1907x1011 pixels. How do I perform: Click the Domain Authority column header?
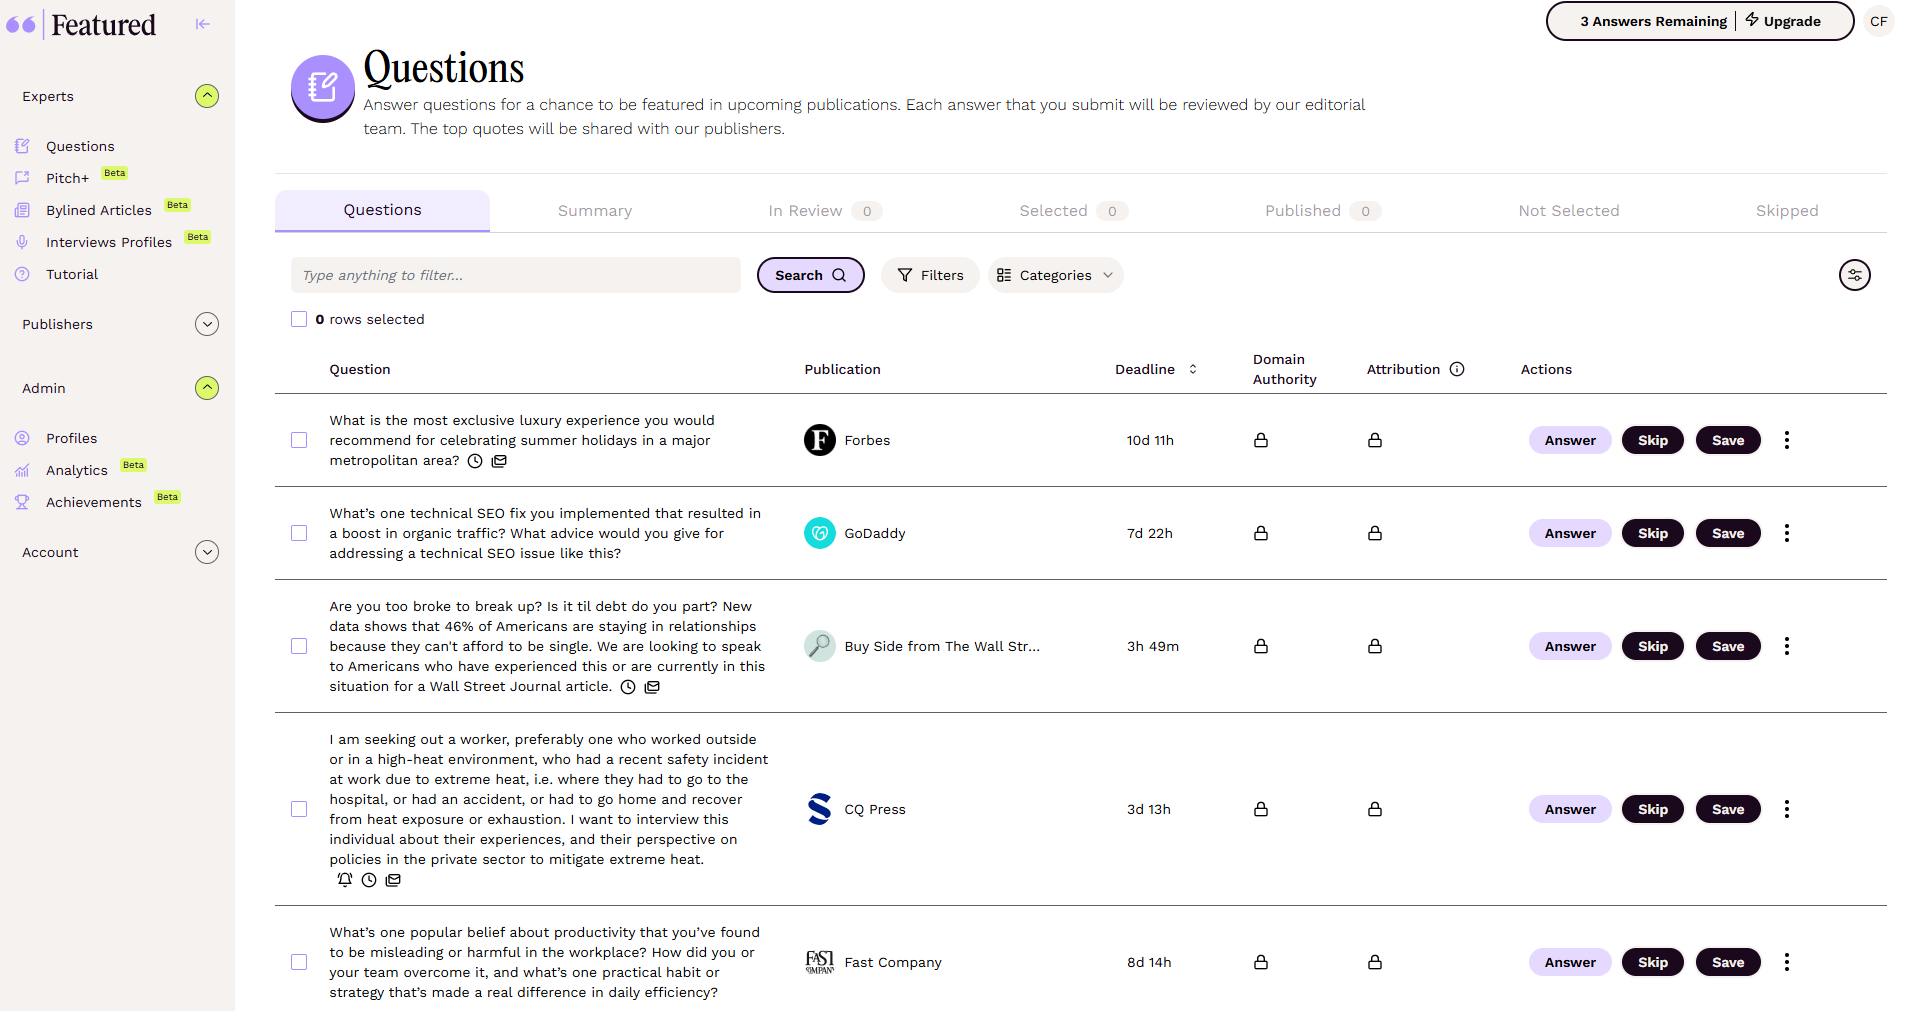pos(1285,369)
